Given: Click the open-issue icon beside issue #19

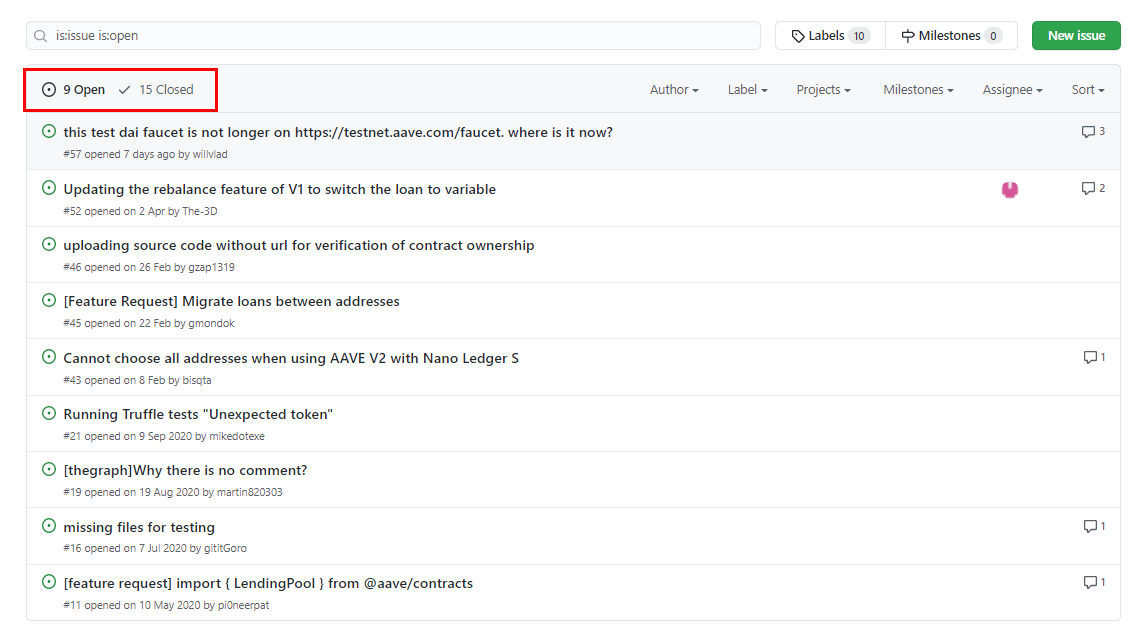Looking at the screenshot, I should (x=49, y=469).
